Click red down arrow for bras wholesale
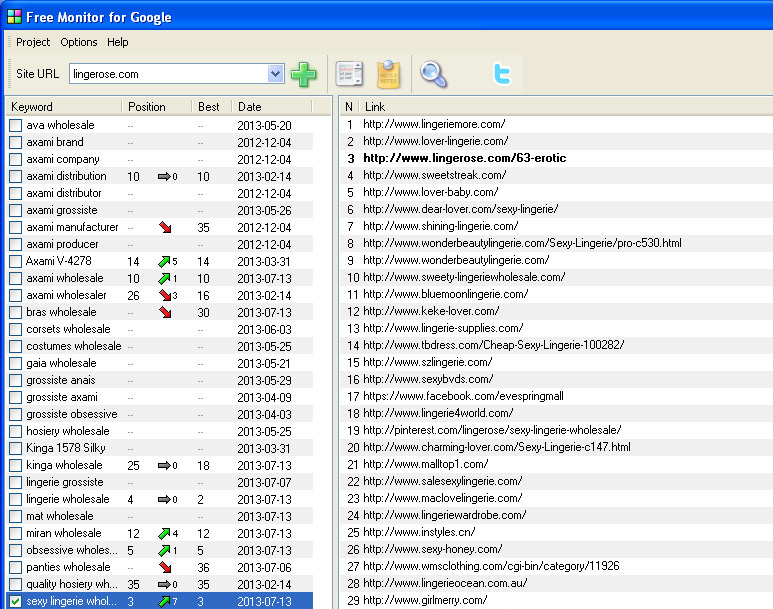 [165, 313]
